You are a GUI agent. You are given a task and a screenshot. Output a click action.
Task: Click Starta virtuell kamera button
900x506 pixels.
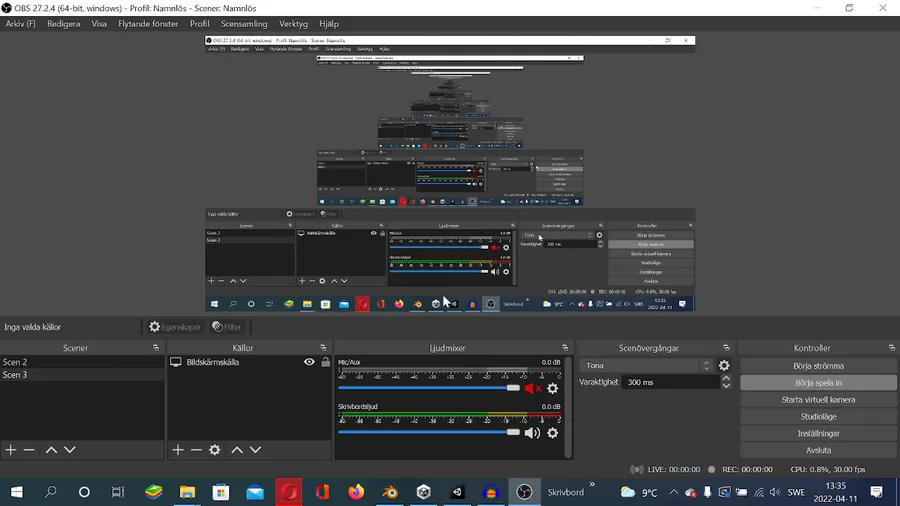coord(818,399)
